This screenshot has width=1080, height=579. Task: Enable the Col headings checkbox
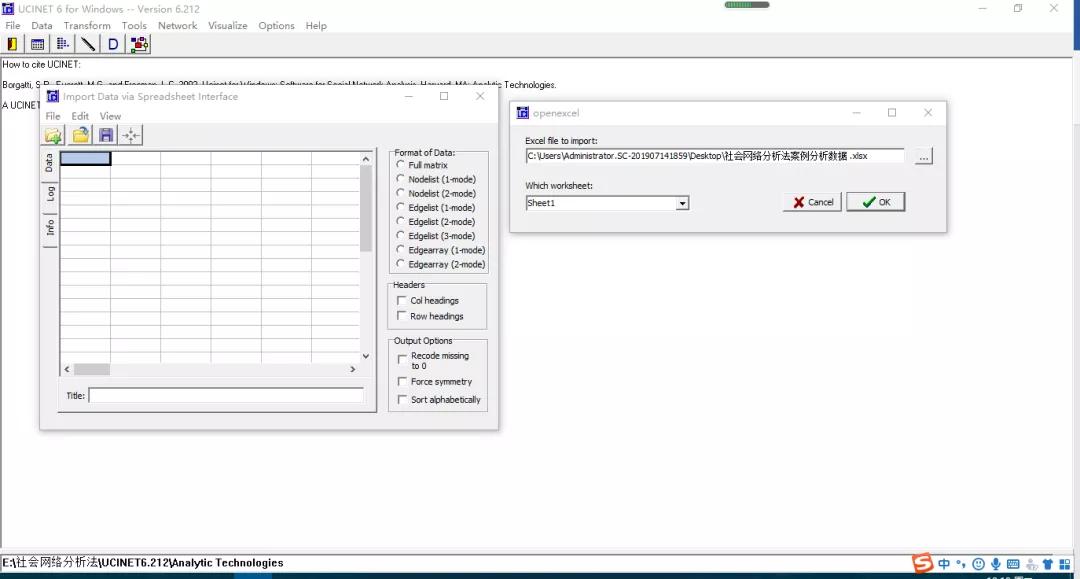pyautogui.click(x=402, y=301)
